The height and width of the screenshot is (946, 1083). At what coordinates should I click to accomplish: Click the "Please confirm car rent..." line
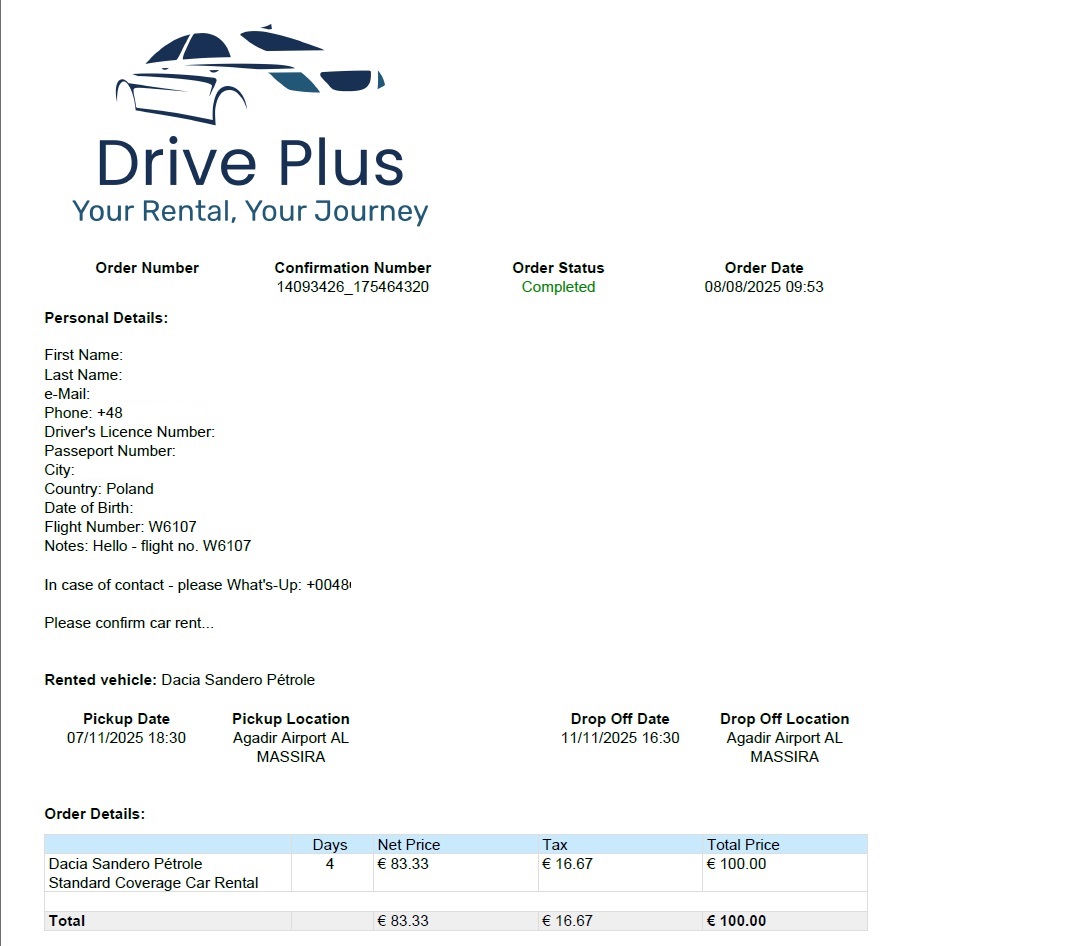point(129,623)
